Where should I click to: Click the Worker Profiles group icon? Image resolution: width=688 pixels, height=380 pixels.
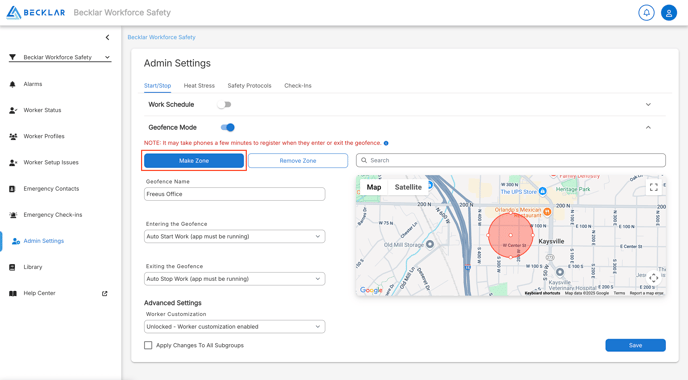point(13,136)
